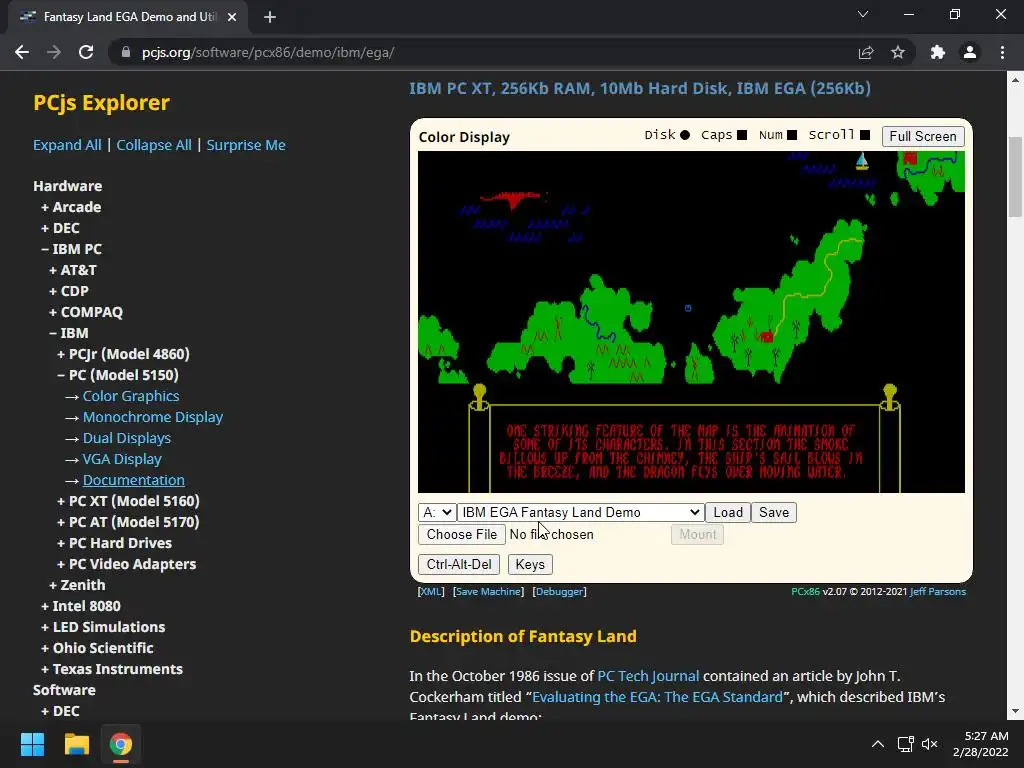Show hidden system tray icons
The height and width of the screenshot is (768, 1024).
click(878, 744)
